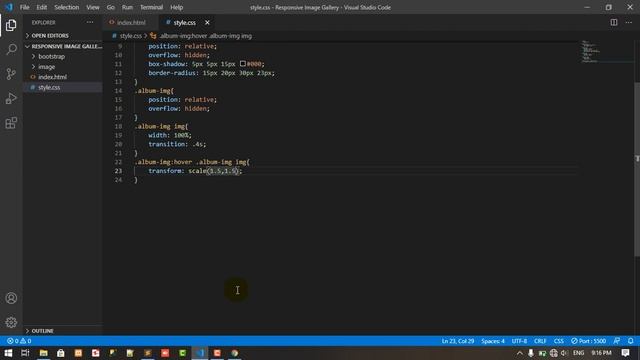Open the Search view in activity bar
The height and width of the screenshot is (360, 640).
click(11, 49)
